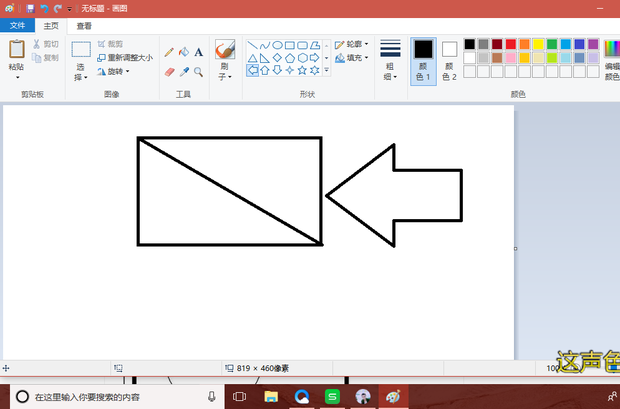
Task: Open the 刷子 brushes dropdown
Action: [225, 61]
